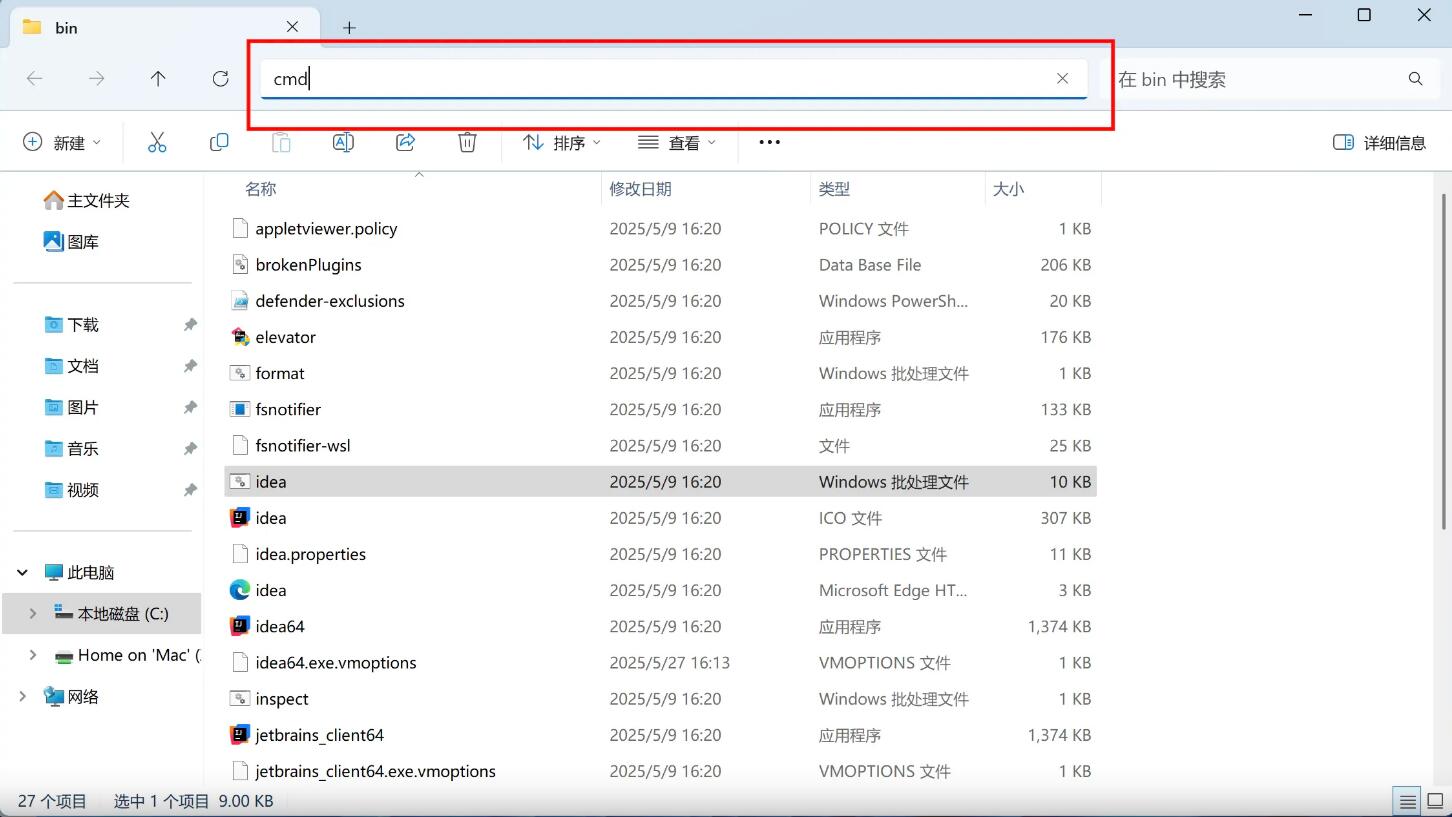Refresh the bin folder view
The height and width of the screenshot is (817, 1452).
click(221, 79)
